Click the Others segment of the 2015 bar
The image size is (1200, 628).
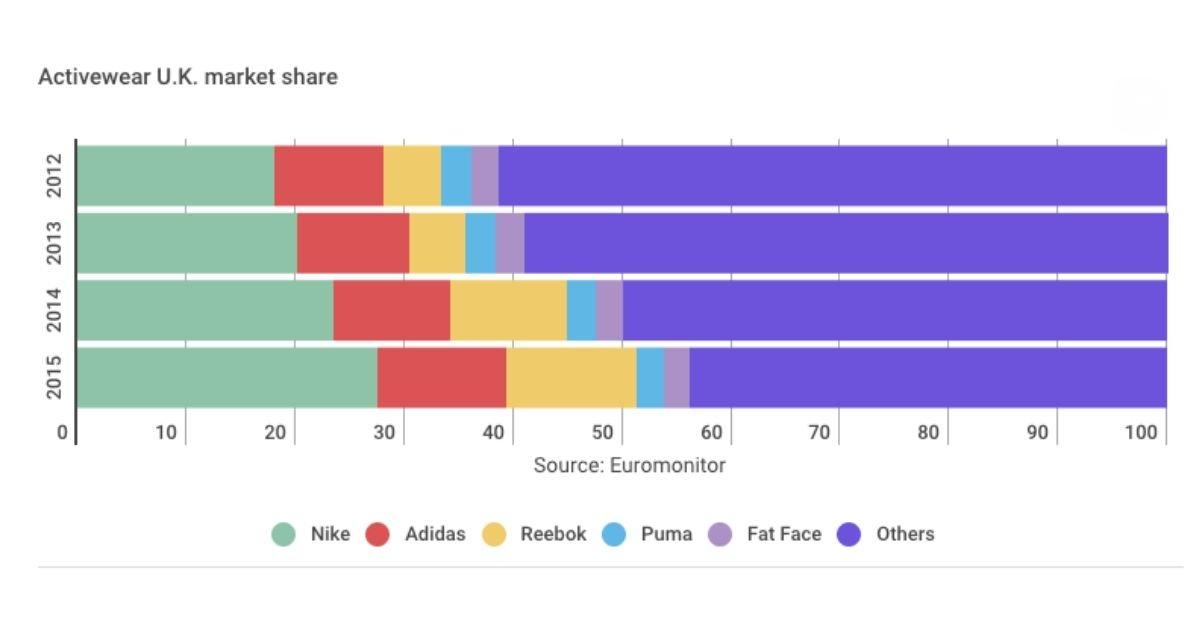(927, 377)
